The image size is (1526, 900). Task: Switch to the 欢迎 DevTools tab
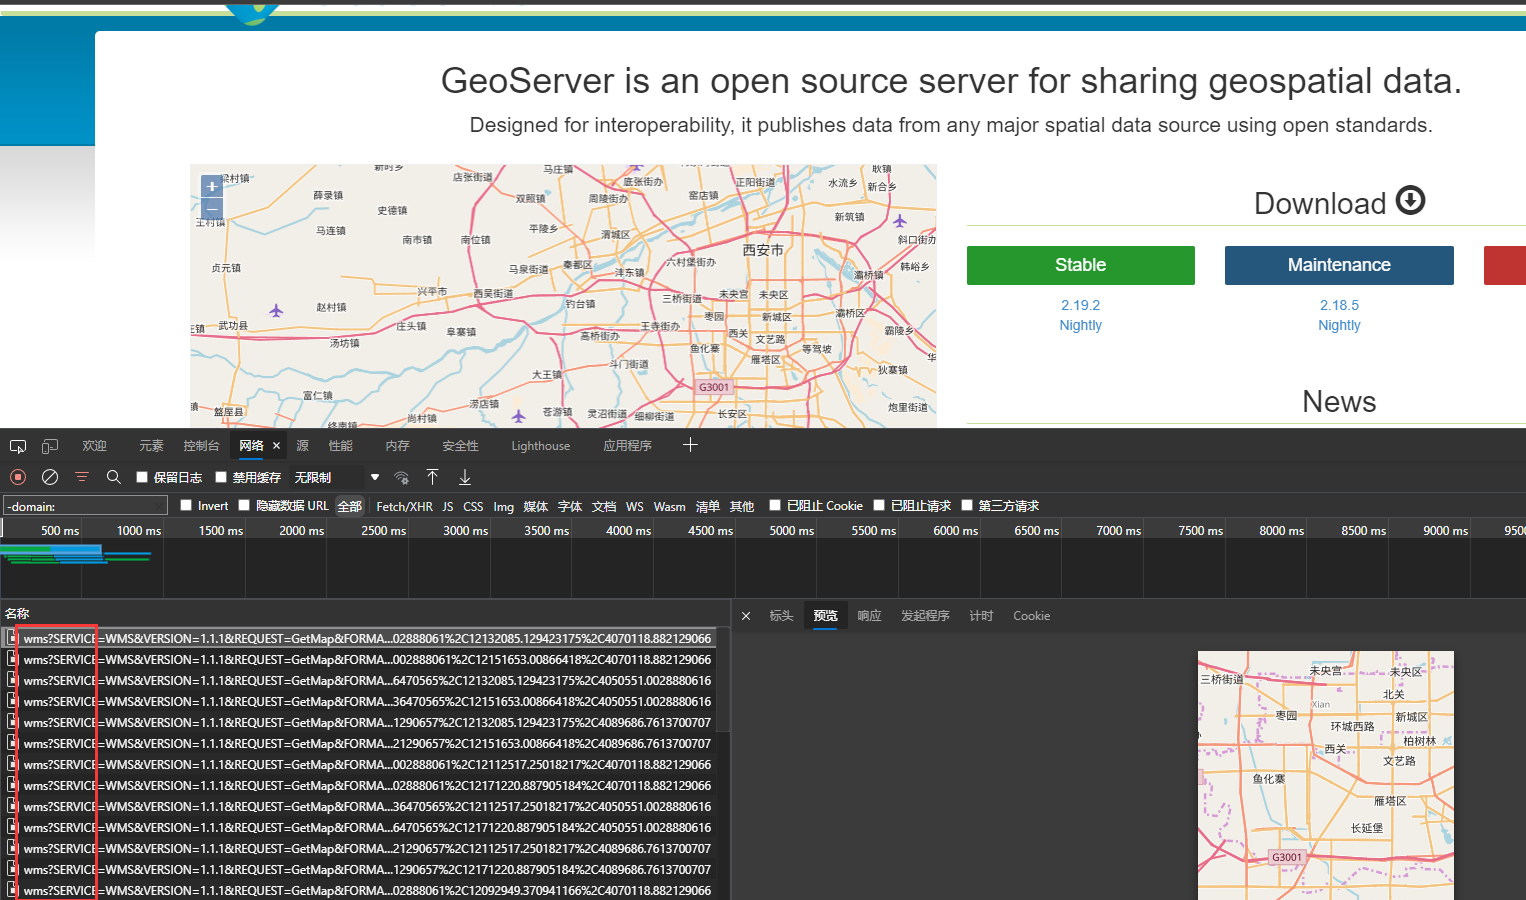pyautogui.click(x=94, y=446)
